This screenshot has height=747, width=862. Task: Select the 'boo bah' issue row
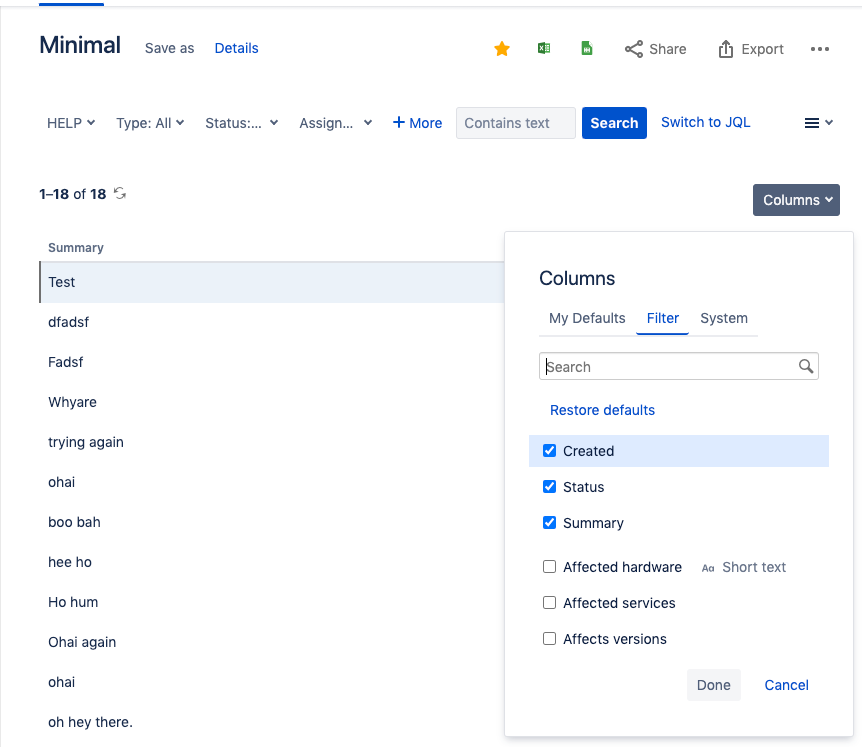coord(272,522)
